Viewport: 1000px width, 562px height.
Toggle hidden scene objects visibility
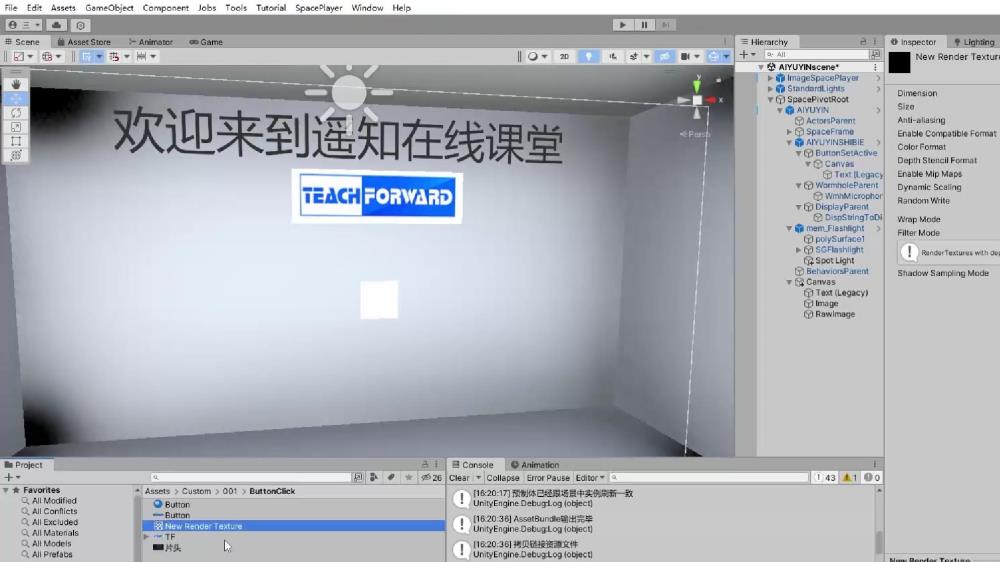click(664, 56)
